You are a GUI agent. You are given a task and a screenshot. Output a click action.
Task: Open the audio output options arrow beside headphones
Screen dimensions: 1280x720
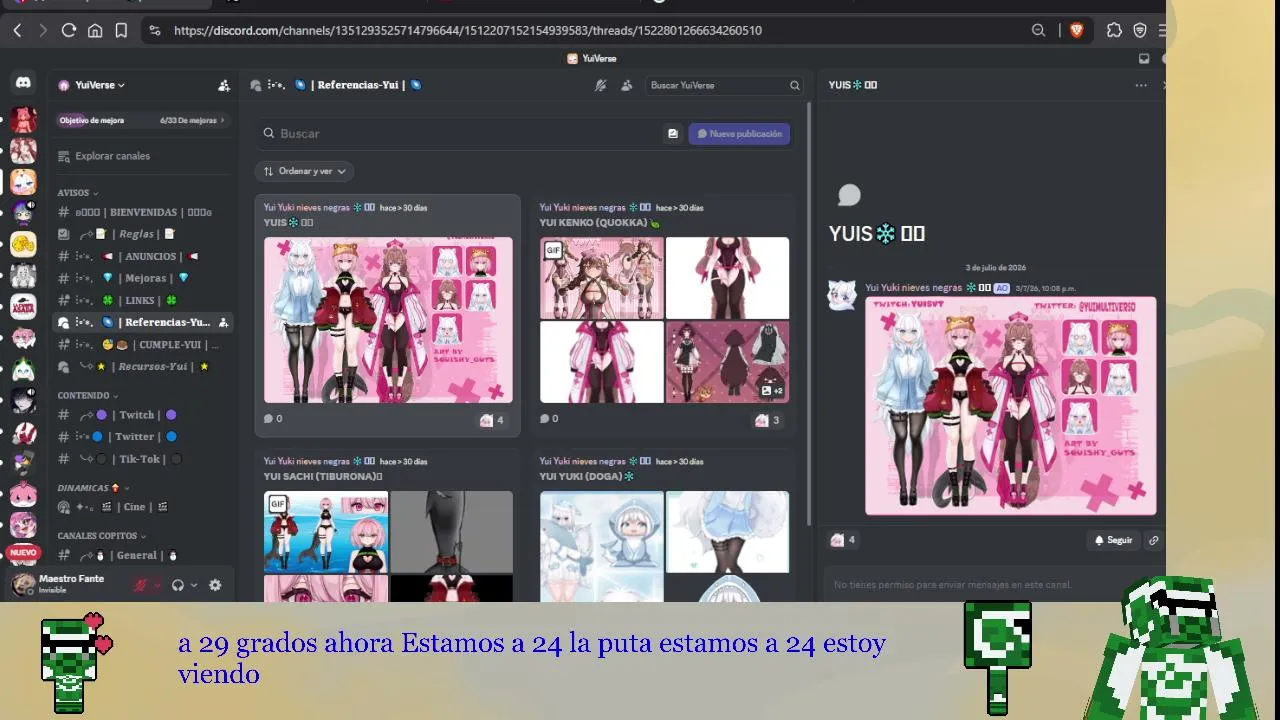pos(194,585)
